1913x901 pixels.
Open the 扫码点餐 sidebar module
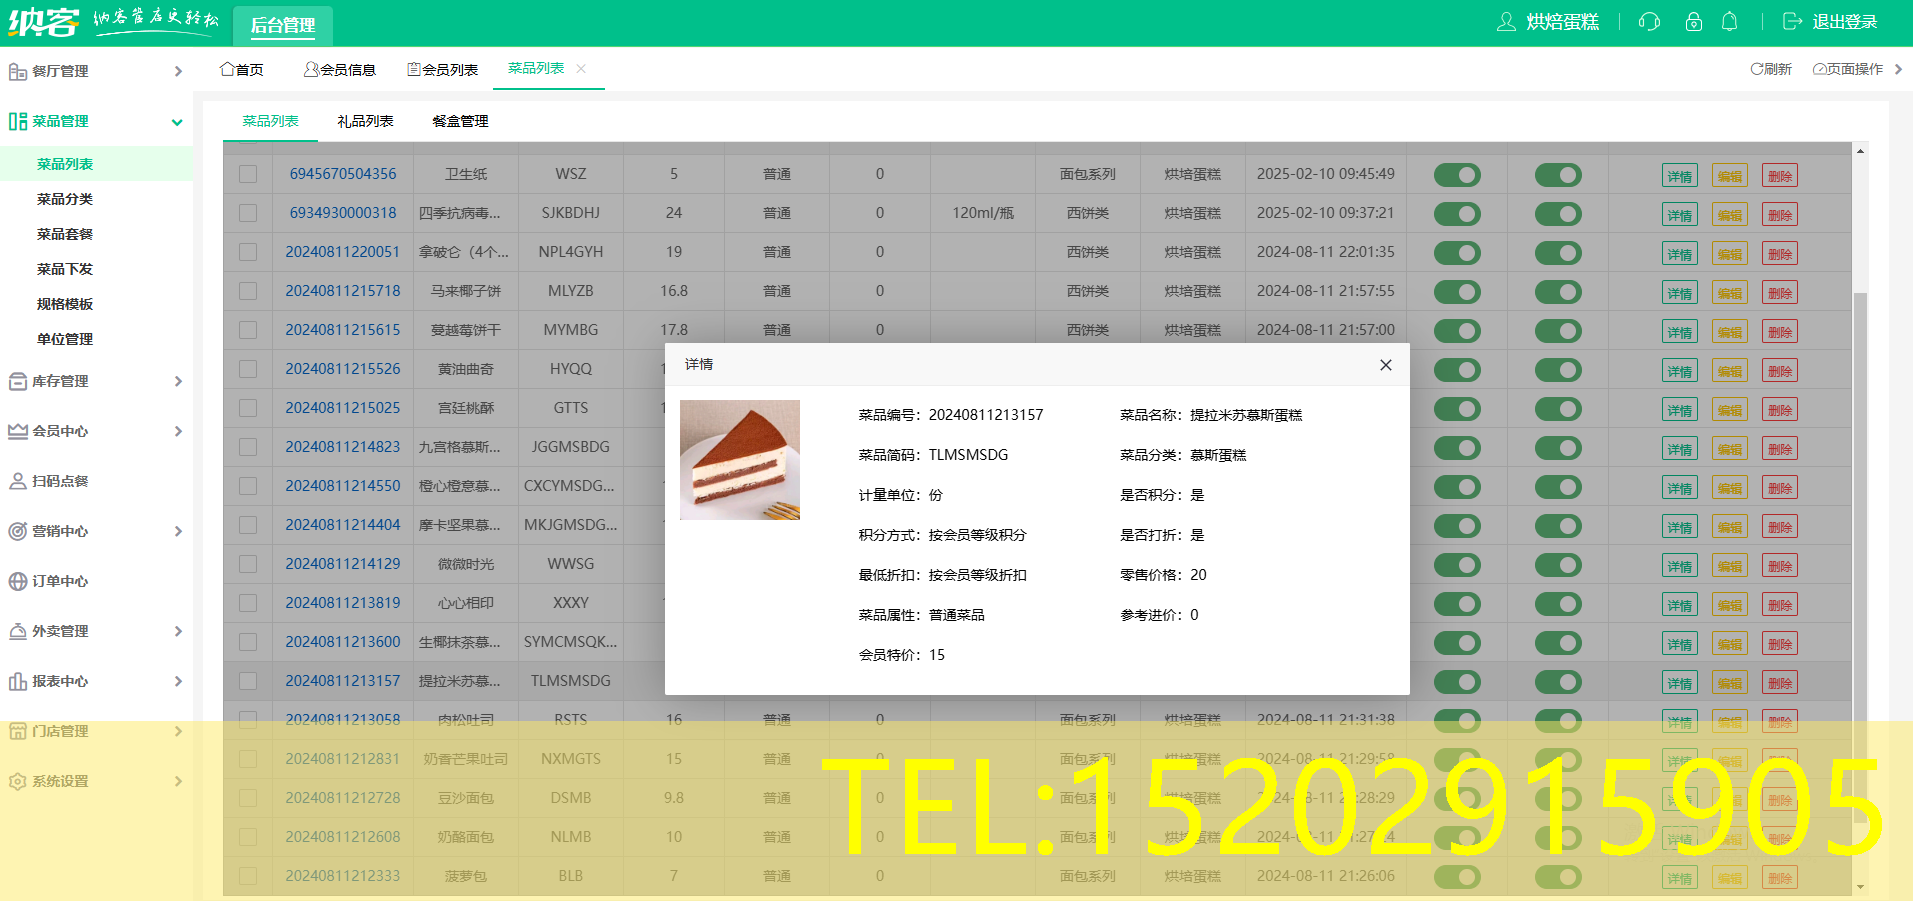click(60, 481)
